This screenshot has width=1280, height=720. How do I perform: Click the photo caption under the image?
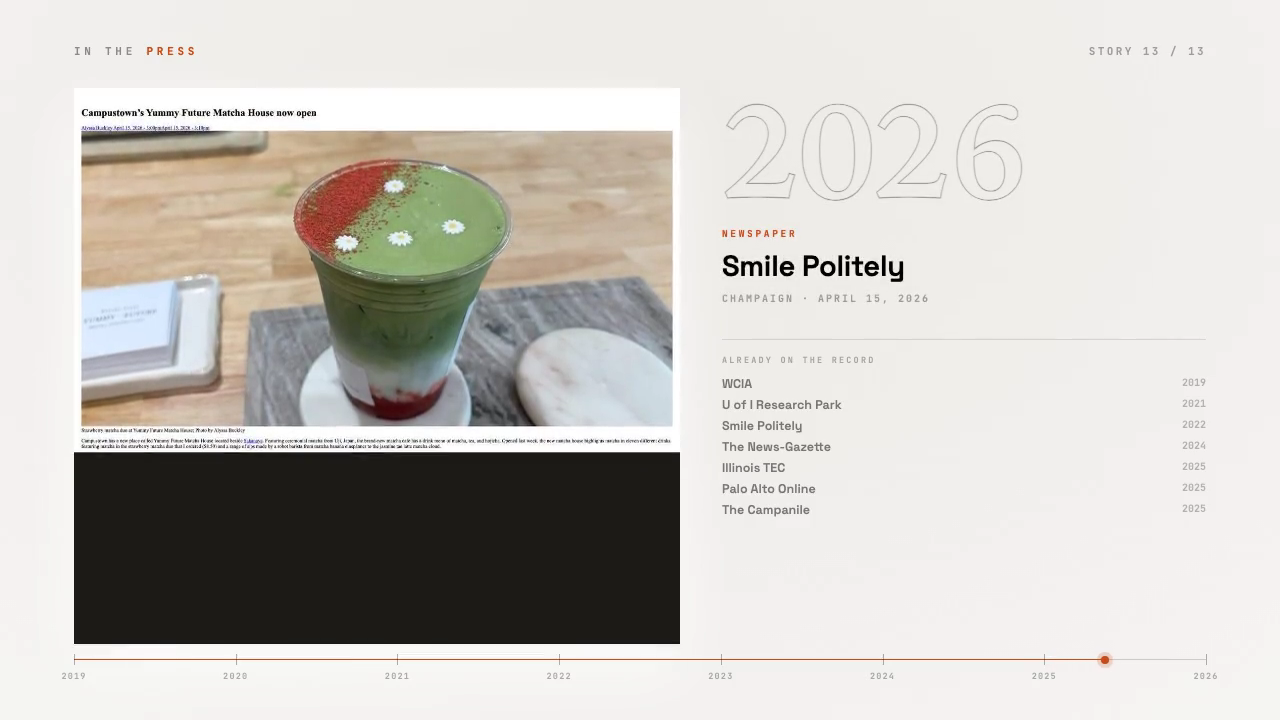click(x=163, y=430)
